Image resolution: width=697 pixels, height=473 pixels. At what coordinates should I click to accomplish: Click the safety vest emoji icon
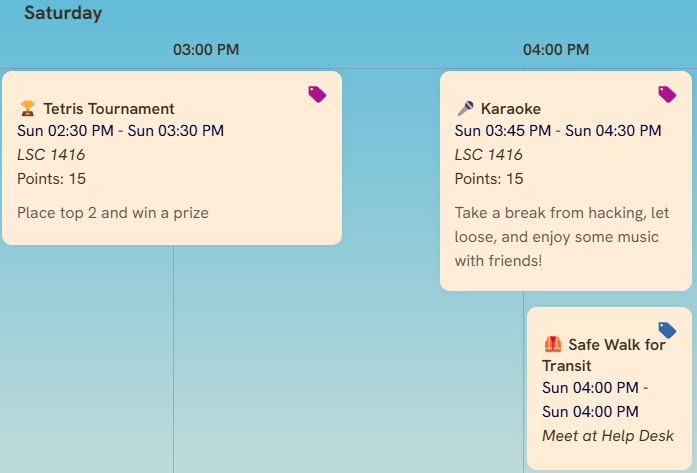coord(553,344)
